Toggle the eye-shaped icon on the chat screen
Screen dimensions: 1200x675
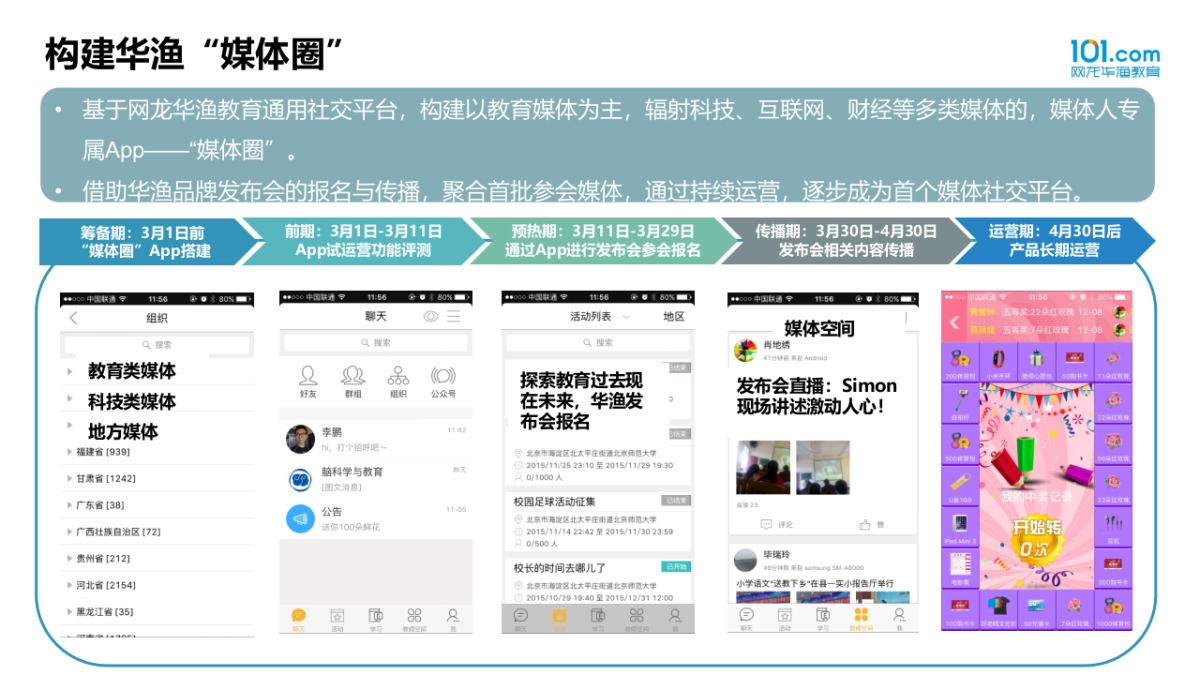click(429, 314)
